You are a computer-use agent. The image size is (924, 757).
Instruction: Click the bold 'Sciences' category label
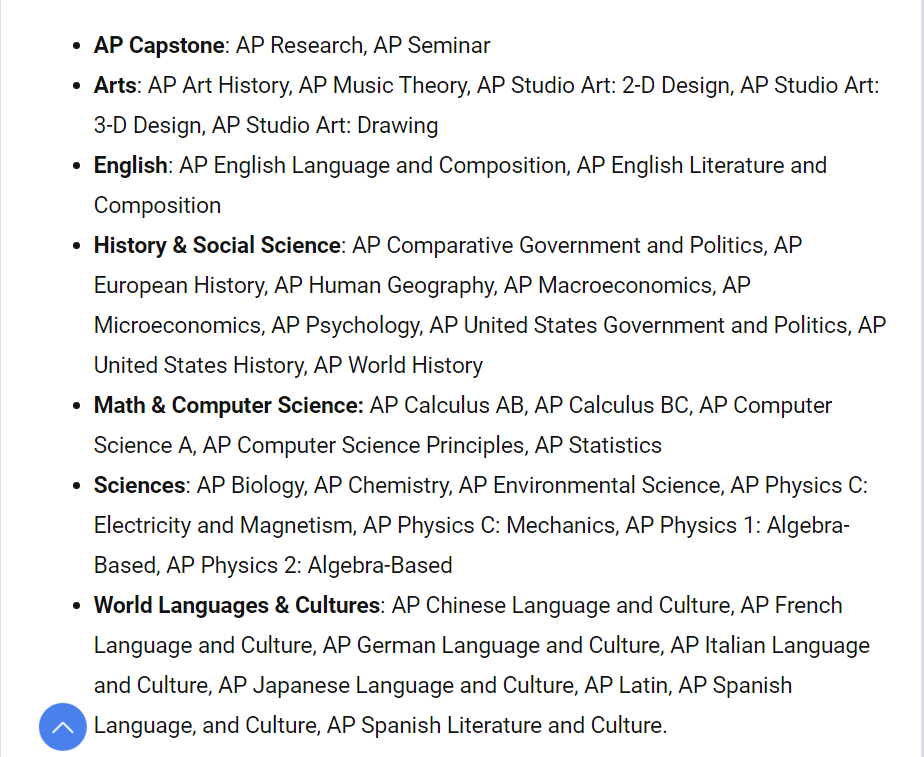tap(139, 485)
